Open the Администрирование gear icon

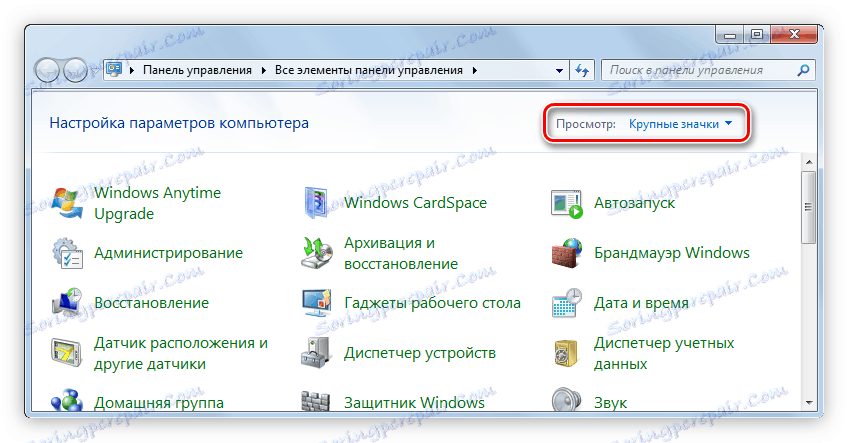tap(67, 253)
